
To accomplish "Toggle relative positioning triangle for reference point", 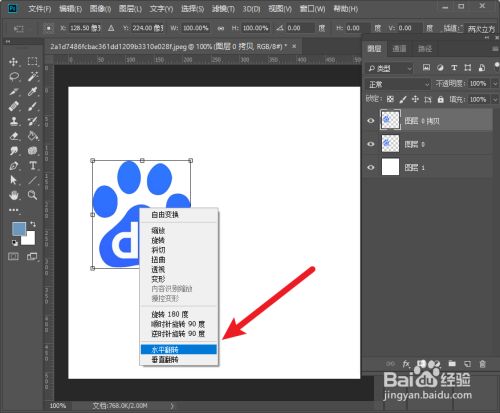I will point(111,28).
